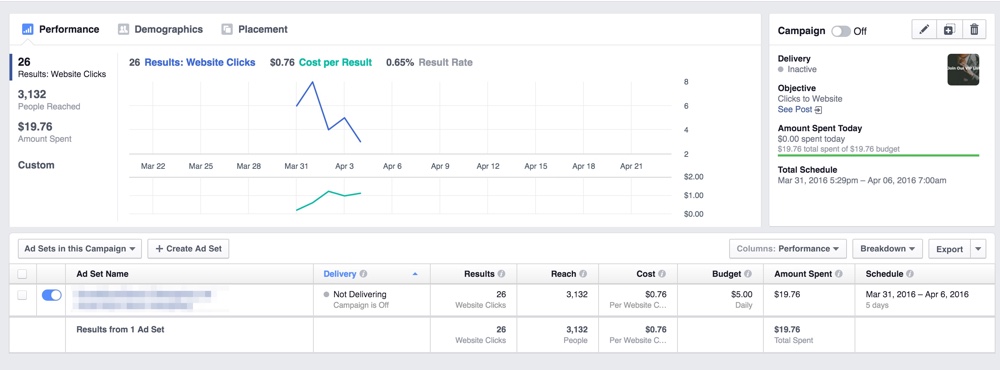
Task: Check the ad set row checkbox
Action: coord(22,295)
